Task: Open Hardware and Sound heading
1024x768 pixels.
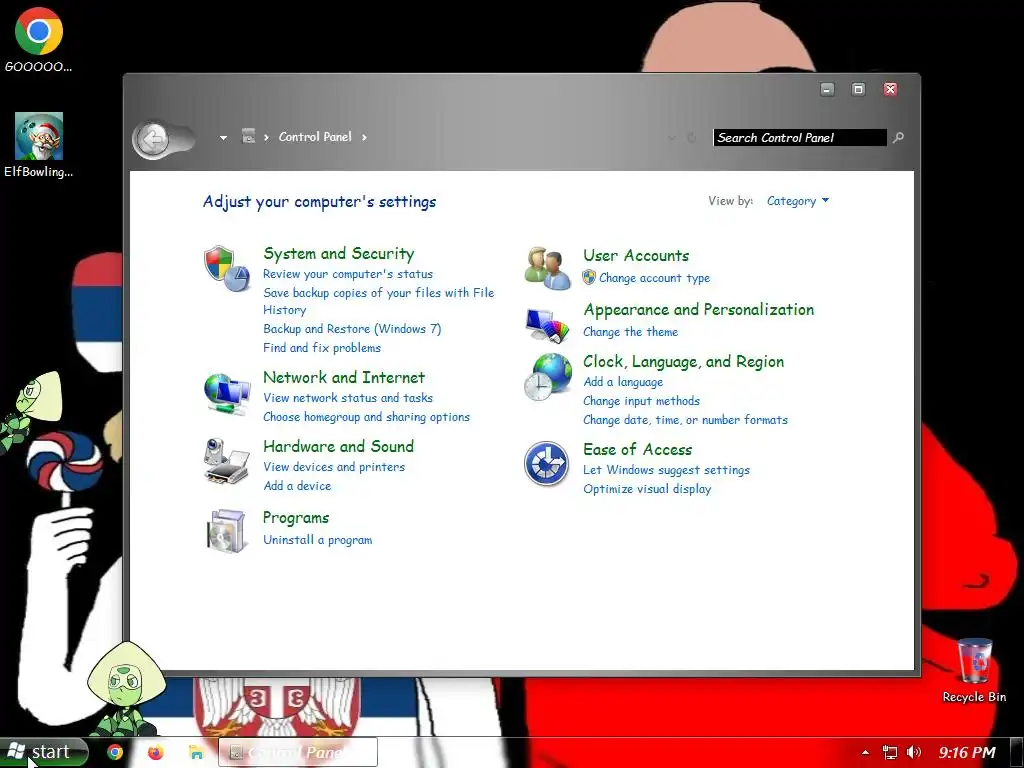Action: 338,446
